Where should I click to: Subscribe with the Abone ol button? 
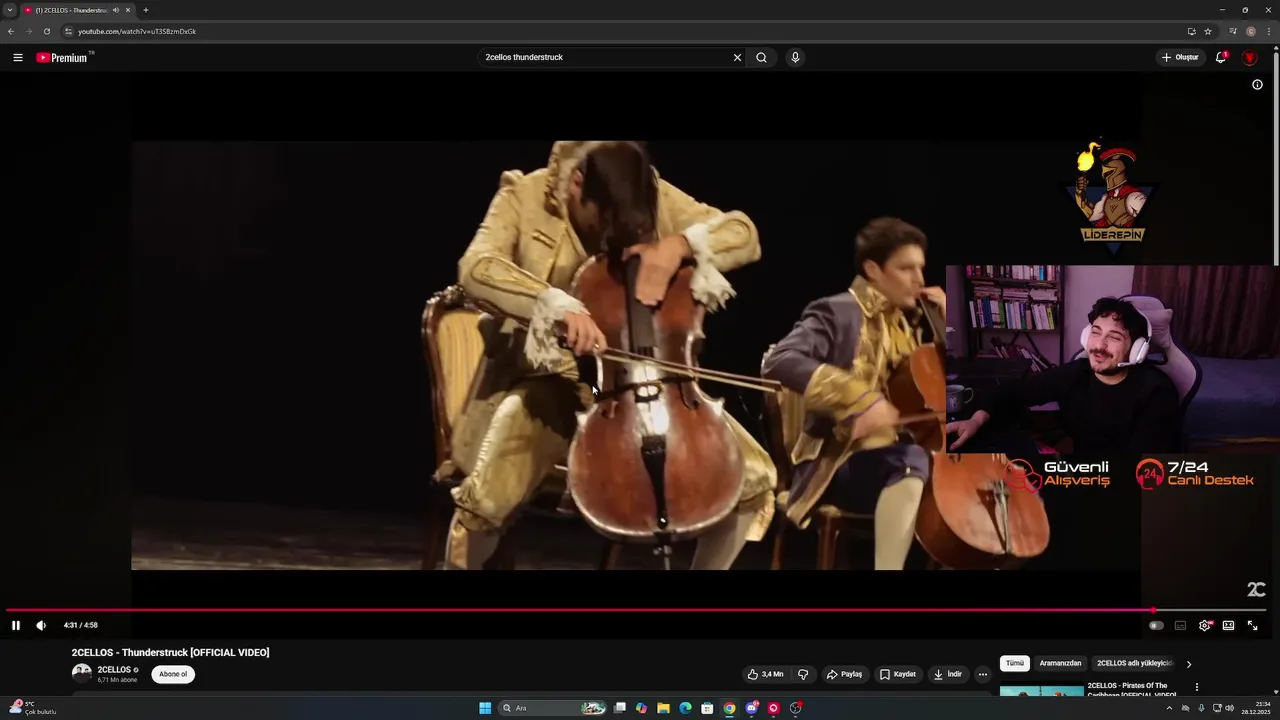coord(173,674)
